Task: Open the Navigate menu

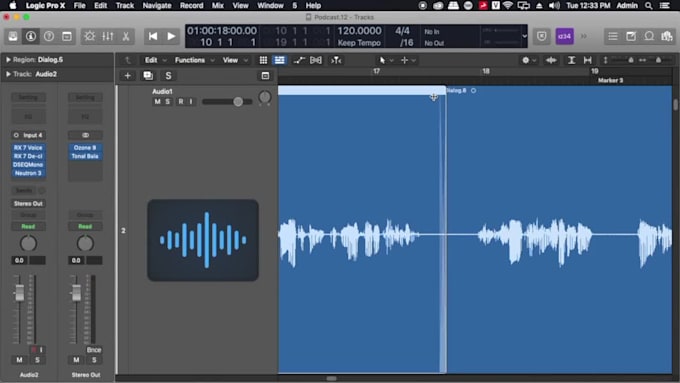Action: (x=157, y=6)
